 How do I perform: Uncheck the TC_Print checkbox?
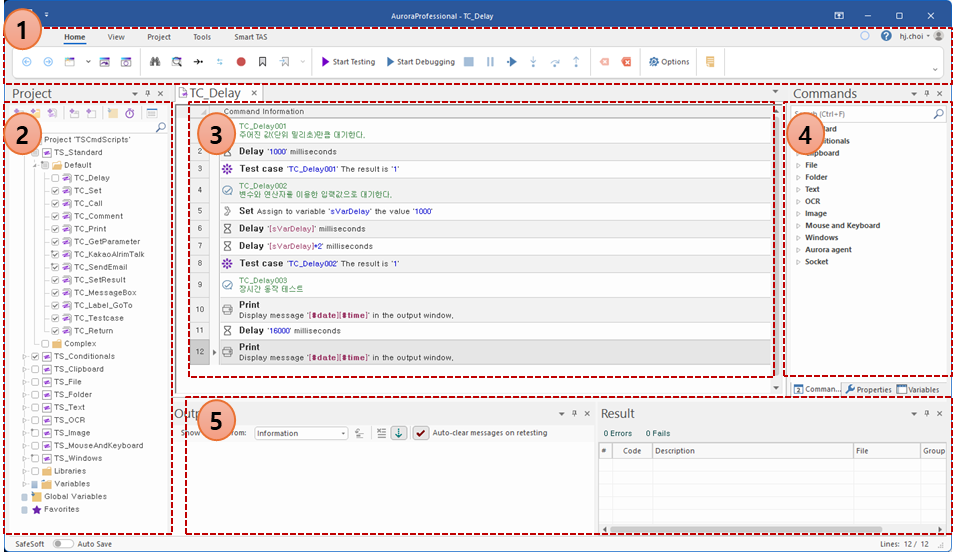click(x=55, y=229)
